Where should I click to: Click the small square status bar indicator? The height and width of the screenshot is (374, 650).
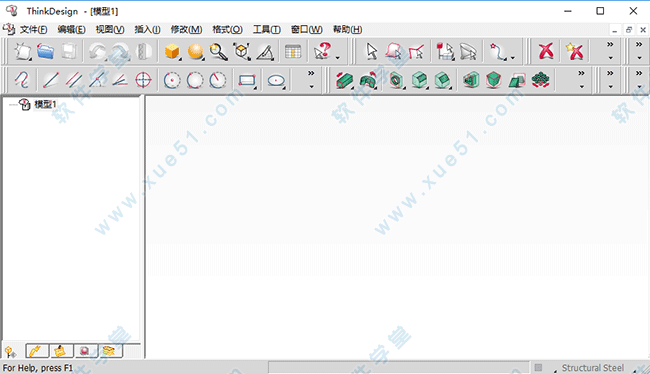pos(538,367)
